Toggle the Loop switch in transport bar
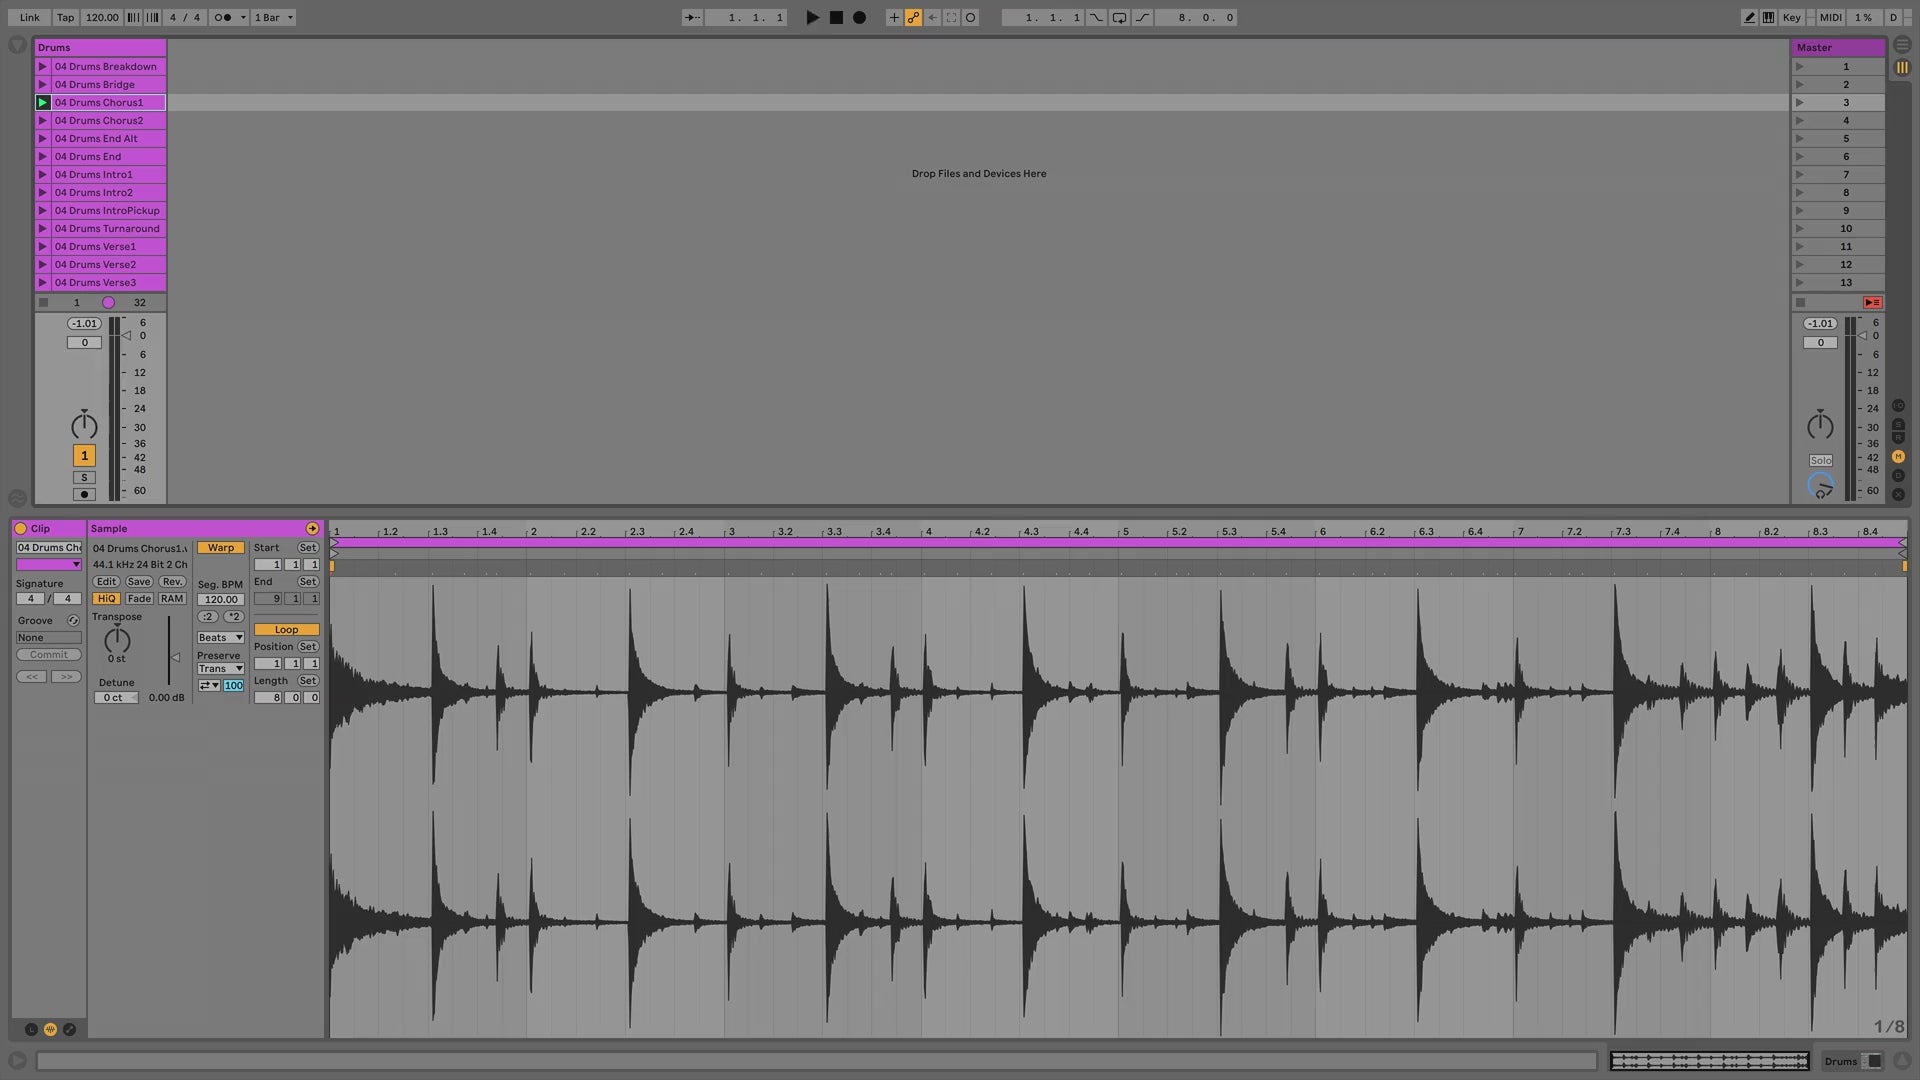 [1119, 17]
